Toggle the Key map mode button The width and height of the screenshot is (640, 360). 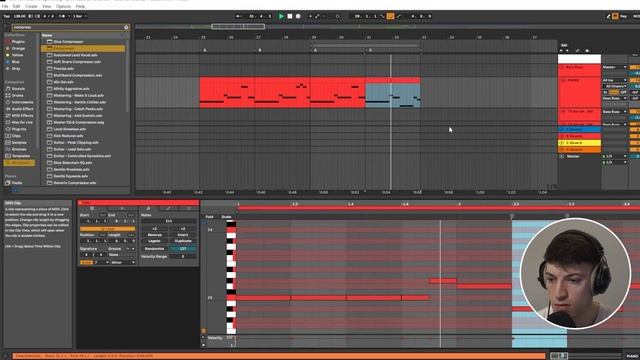622,16
